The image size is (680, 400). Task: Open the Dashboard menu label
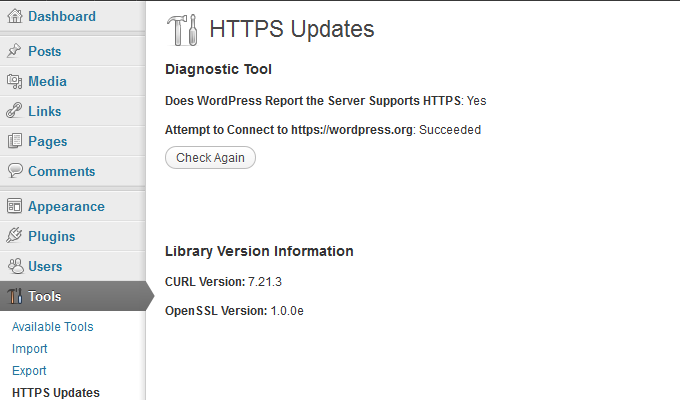(x=62, y=16)
